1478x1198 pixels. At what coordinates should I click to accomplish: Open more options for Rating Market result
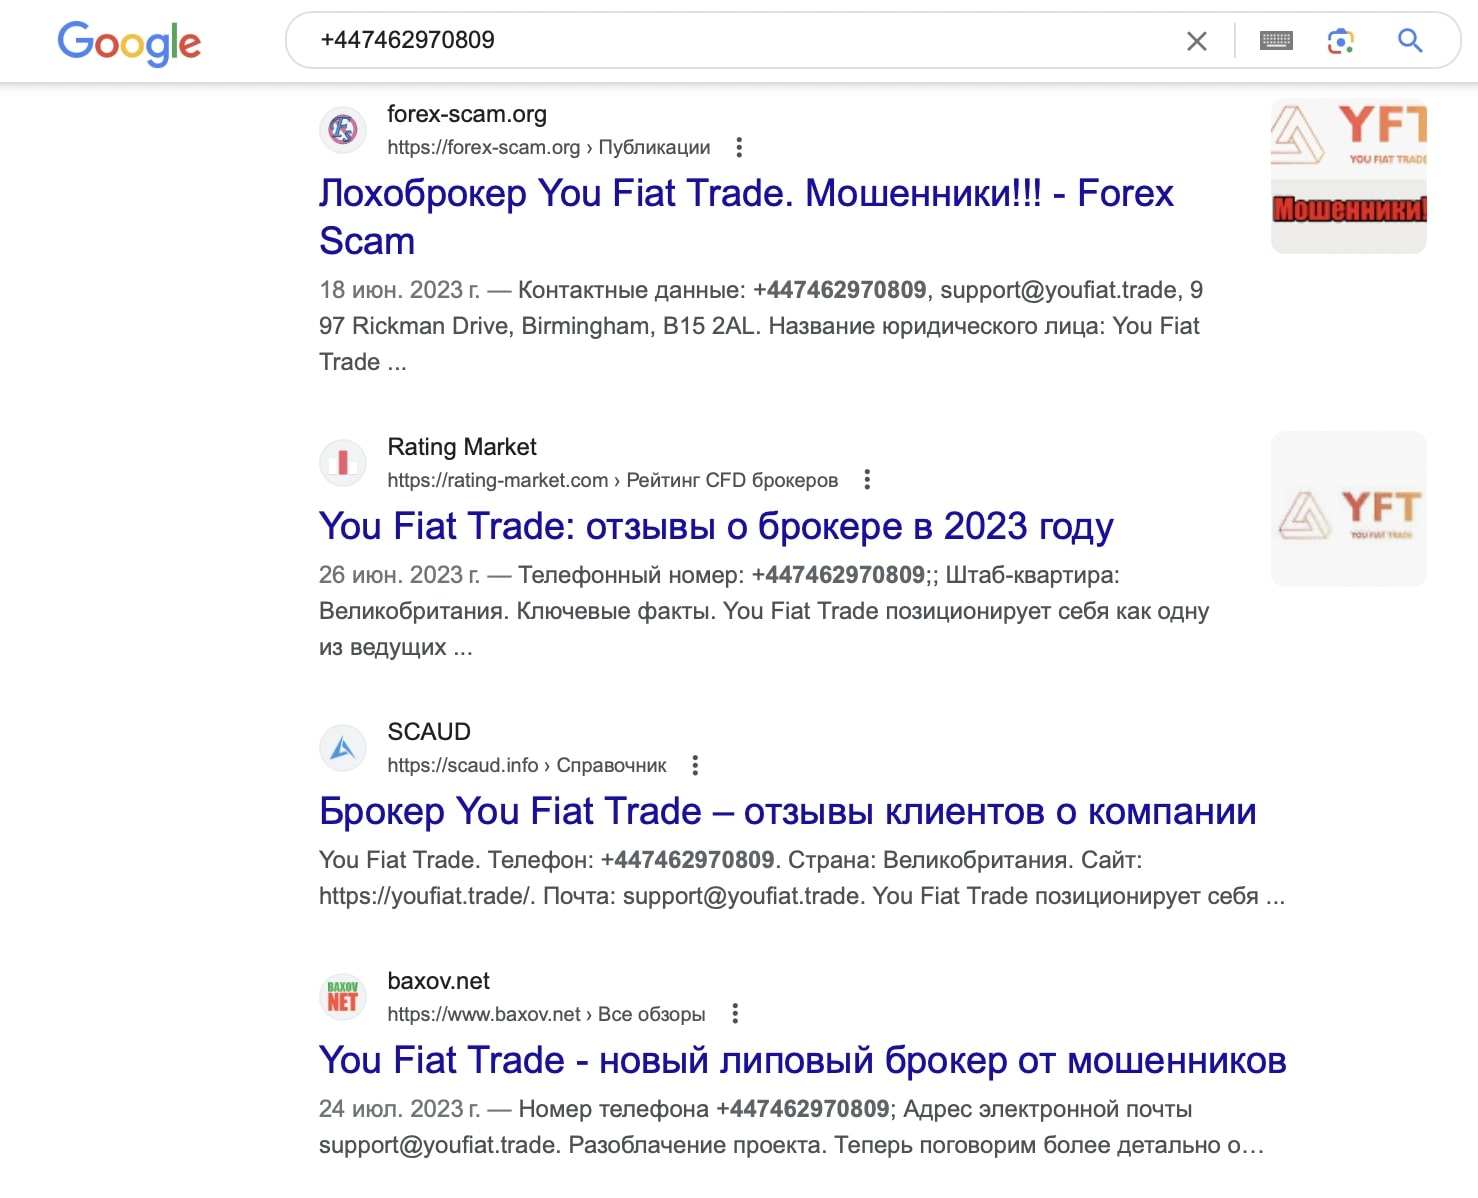click(867, 480)
